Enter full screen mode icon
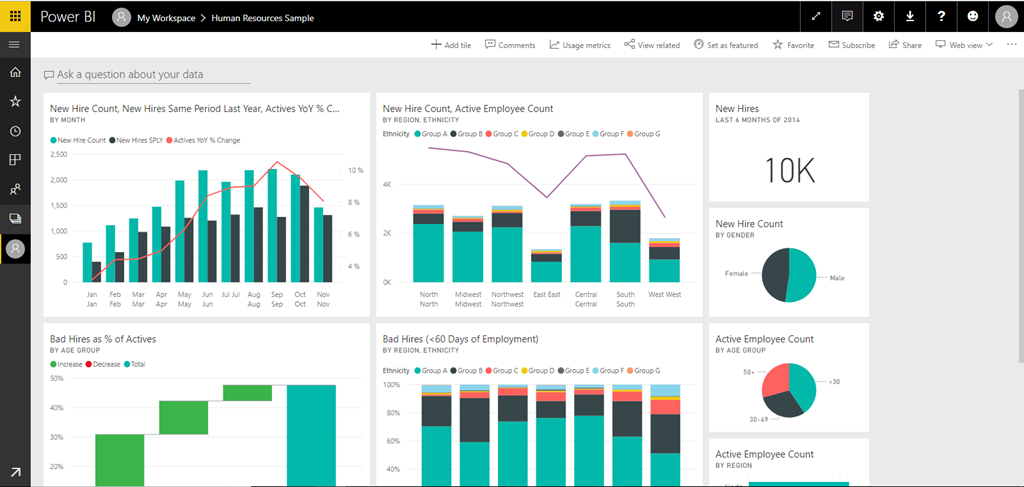 click(x=816, y=16)
